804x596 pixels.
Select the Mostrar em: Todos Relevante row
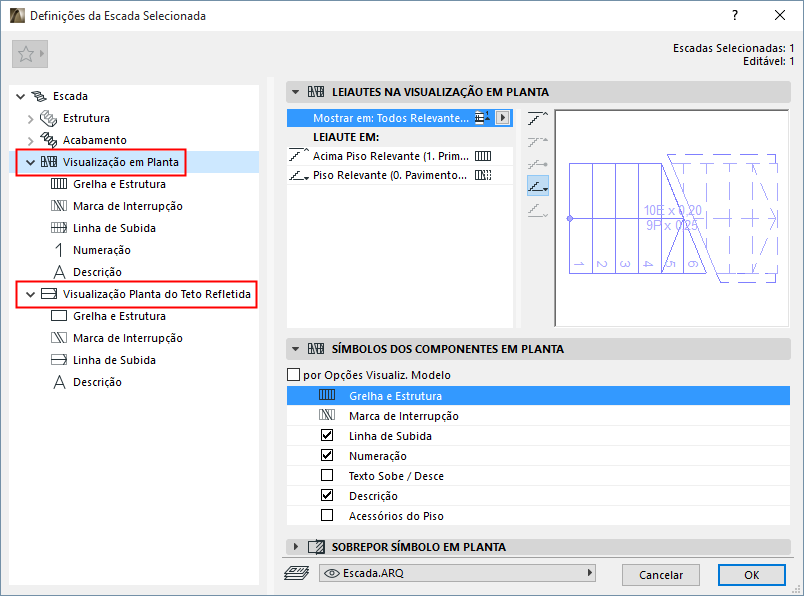point(399,118)
